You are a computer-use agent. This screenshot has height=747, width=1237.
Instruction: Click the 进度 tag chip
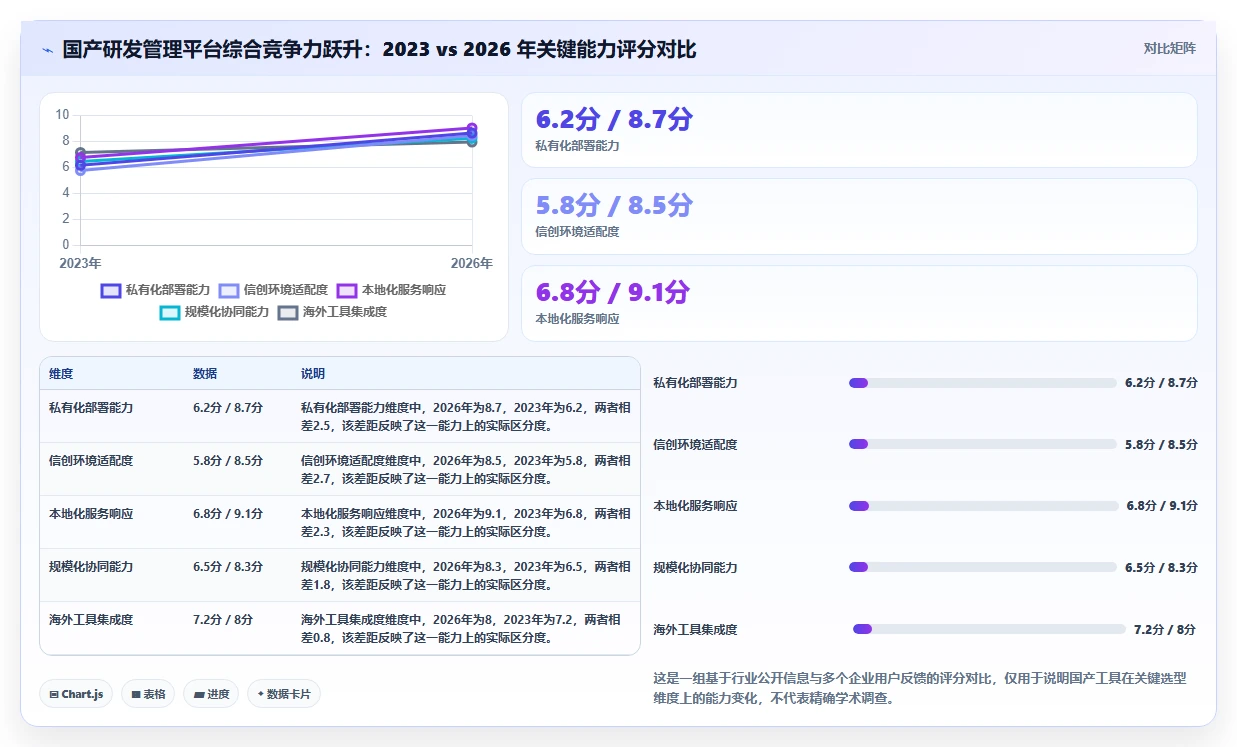pyautogui.click(x=211, y=694)
